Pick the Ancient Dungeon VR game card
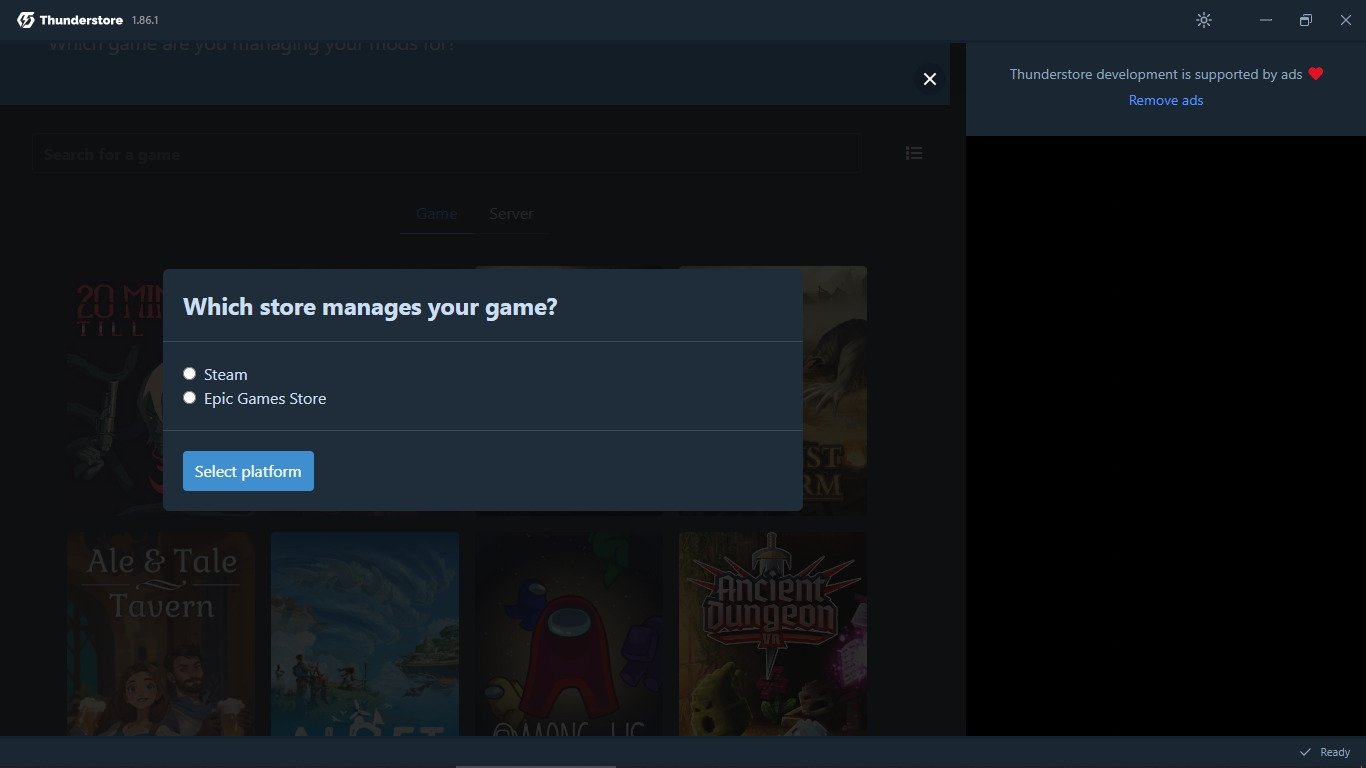 pyautogui.click(x=773, y=634)
